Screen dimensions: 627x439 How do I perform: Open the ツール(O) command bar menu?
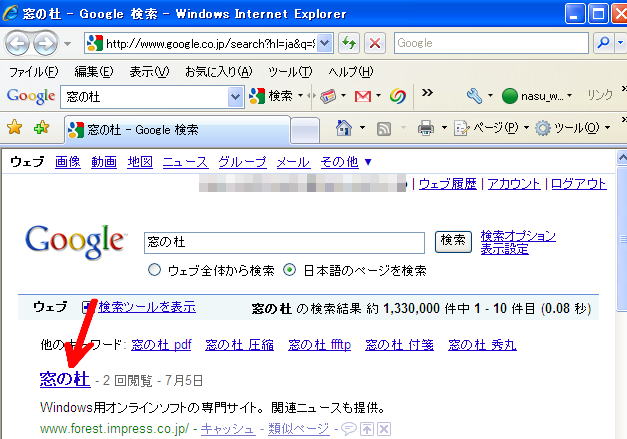tap(573, 128)
